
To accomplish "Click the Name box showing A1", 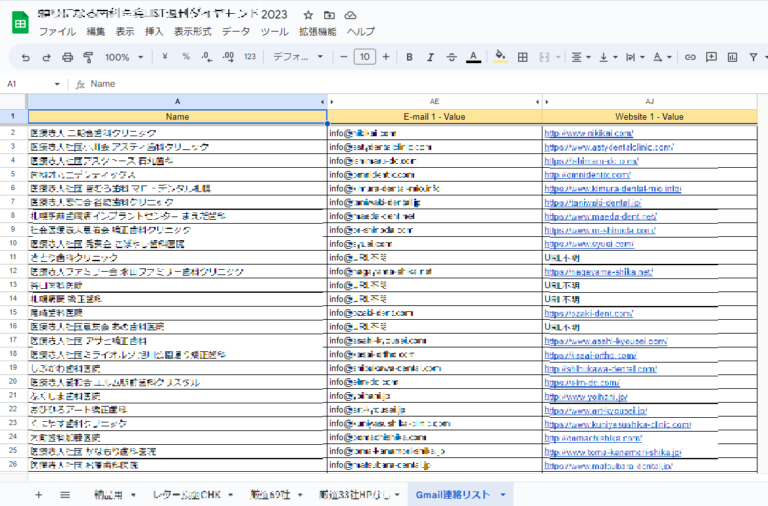I will pyautogui.click(x=30, y=84).
